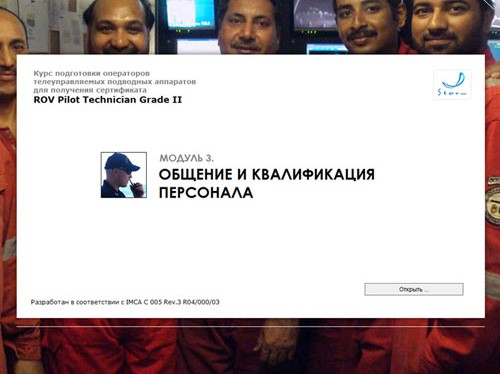Click the embroidered emblem patch on the right sleeve
The height and width of the screenshot is (374, 500).
493,200
